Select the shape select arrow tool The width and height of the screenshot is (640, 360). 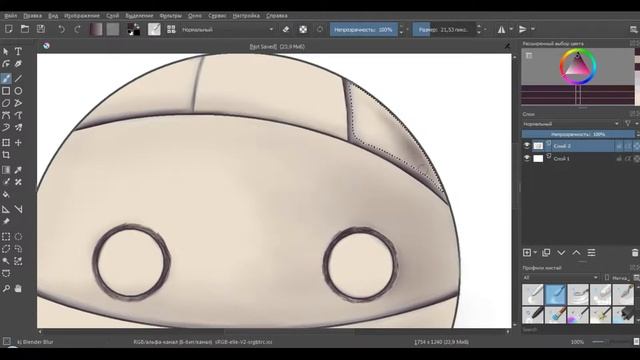(x=6, y=51)
